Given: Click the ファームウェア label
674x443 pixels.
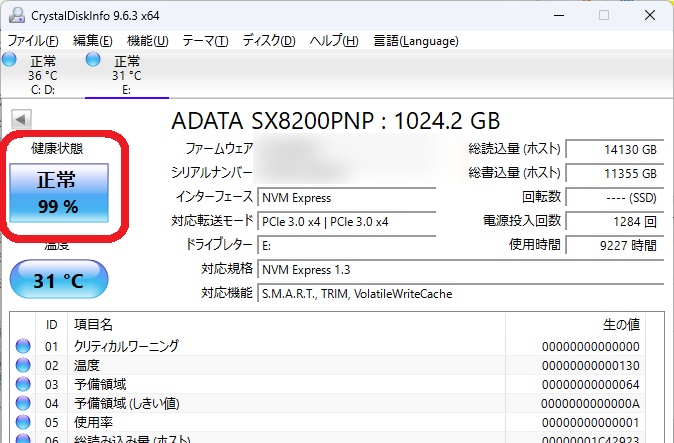Looking at the screenshot, I should pyautogui.click(x=219, y=149).
